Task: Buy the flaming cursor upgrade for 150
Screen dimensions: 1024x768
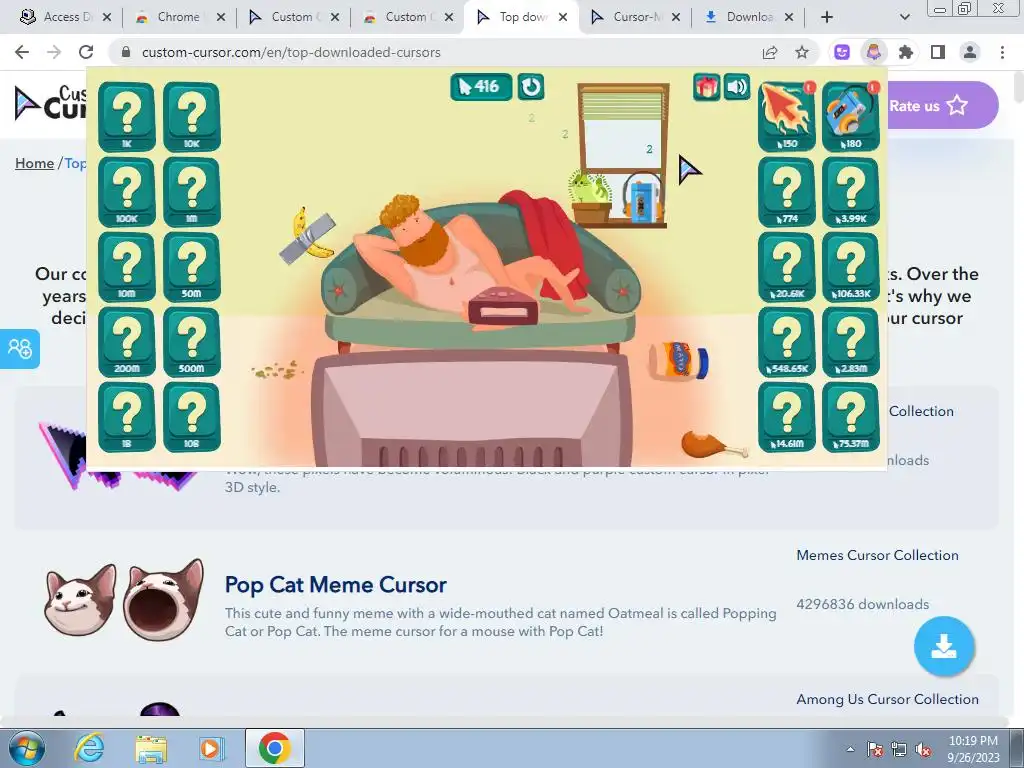Action: pos(786,117)
